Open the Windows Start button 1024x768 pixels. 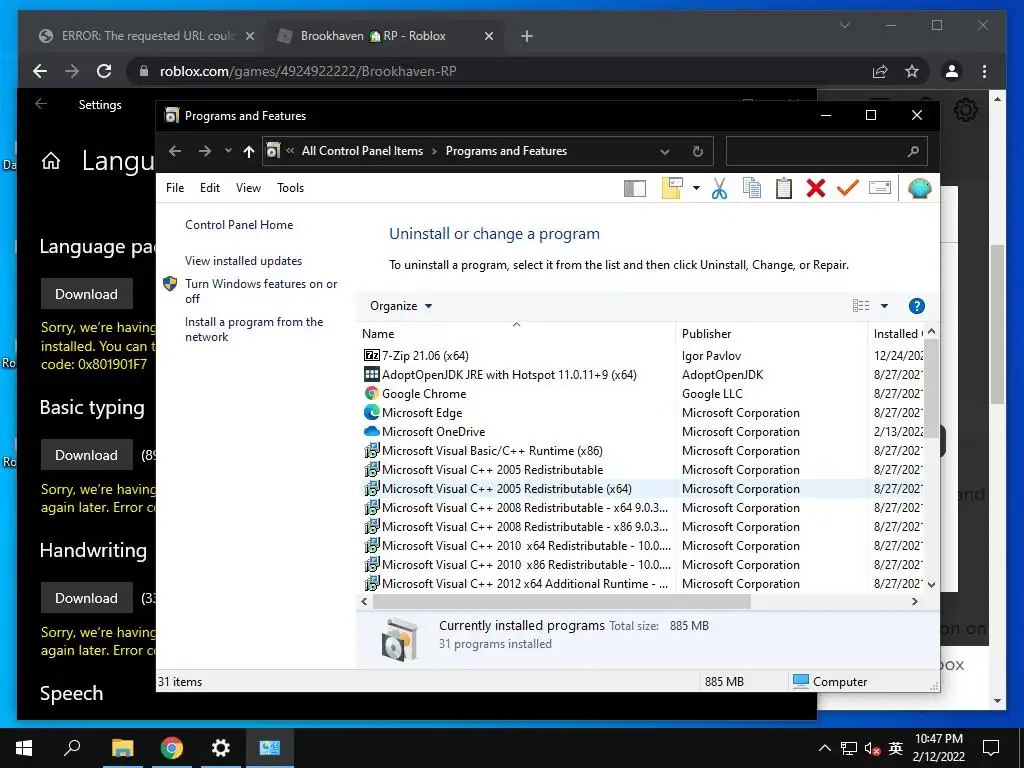point(24,748)
